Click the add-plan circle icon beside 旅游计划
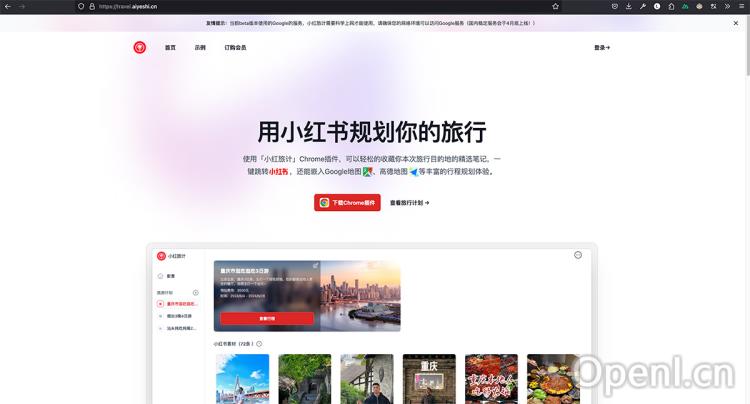This screenshot has width=750, height=404. [x=195, y=293]
